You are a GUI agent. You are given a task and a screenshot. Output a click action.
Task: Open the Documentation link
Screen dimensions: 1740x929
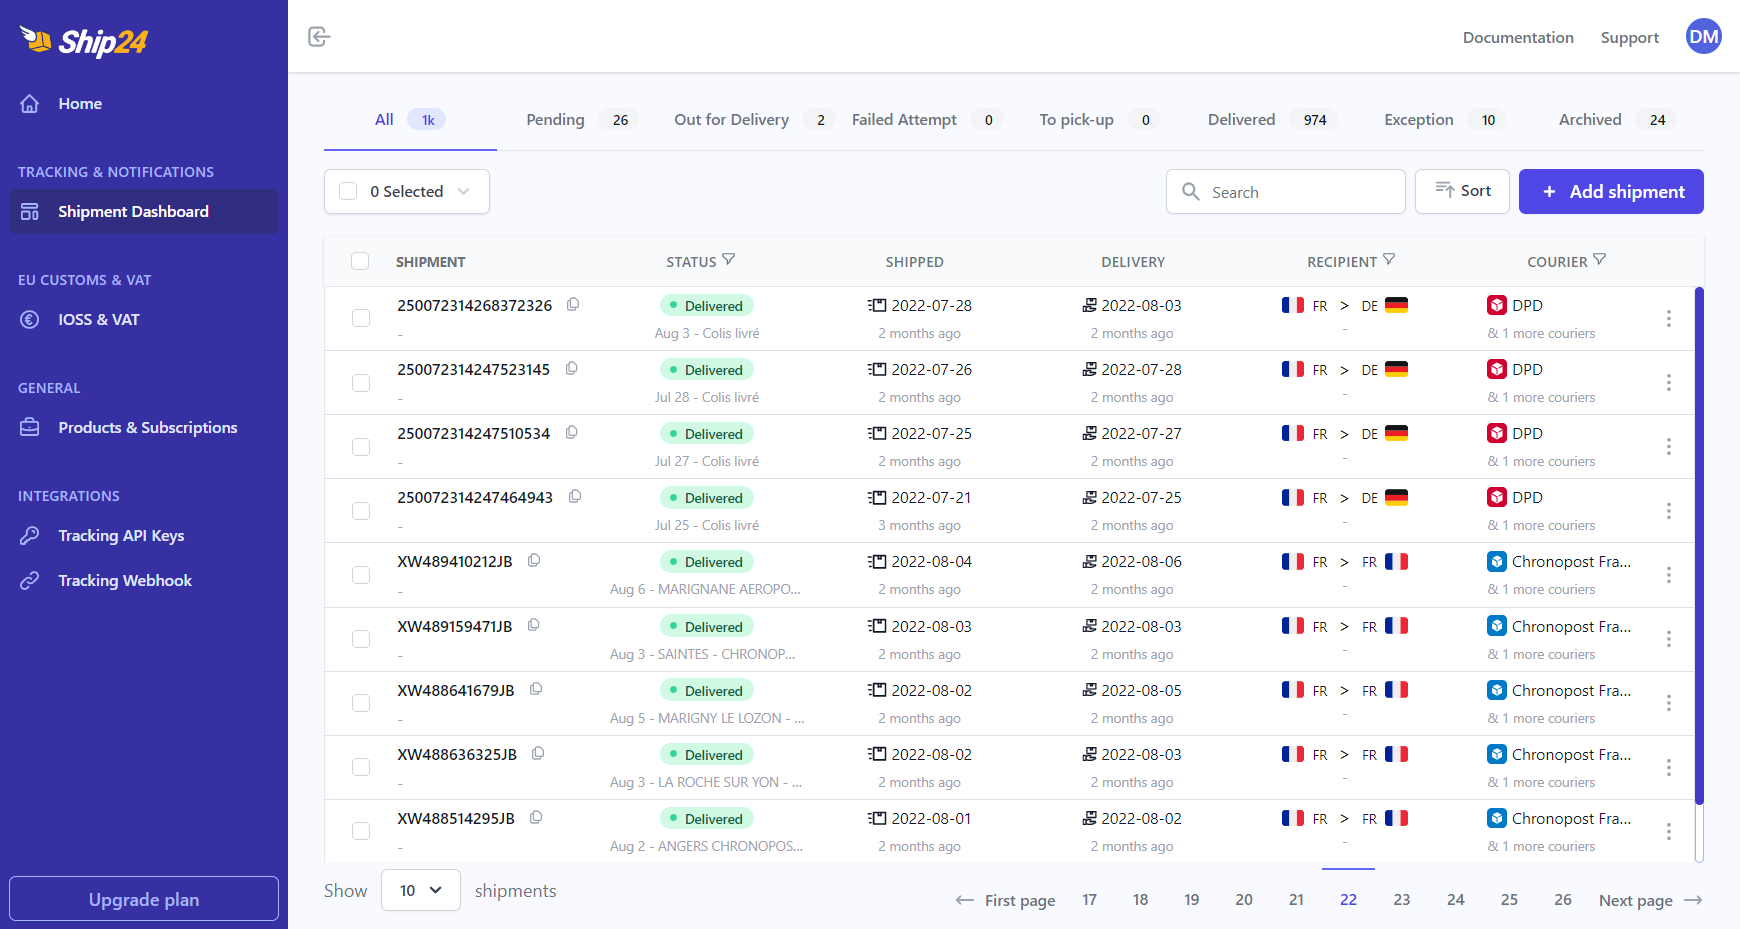pos(1518,37)
